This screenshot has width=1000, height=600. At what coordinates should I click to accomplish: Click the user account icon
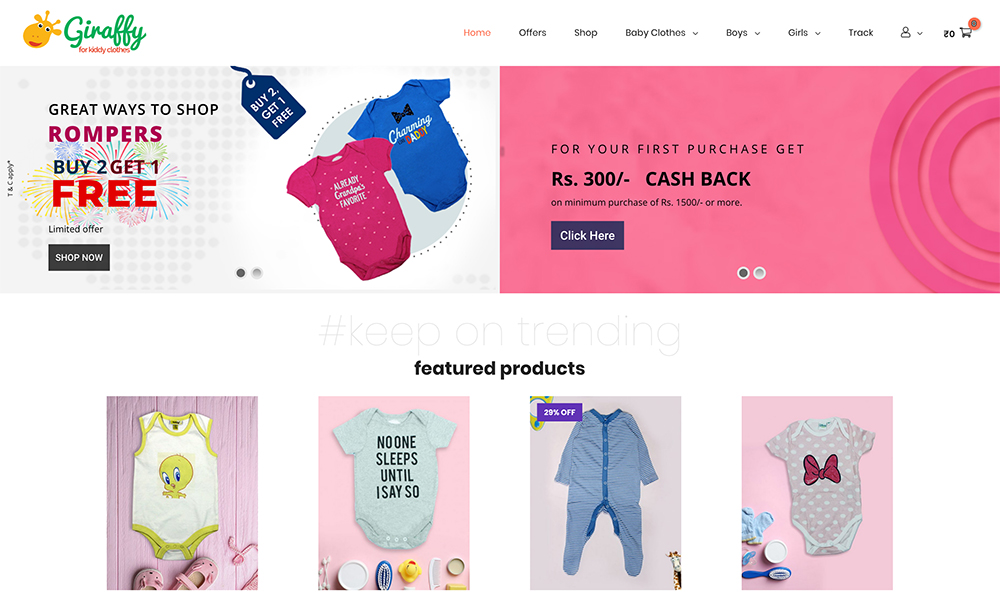905,33
